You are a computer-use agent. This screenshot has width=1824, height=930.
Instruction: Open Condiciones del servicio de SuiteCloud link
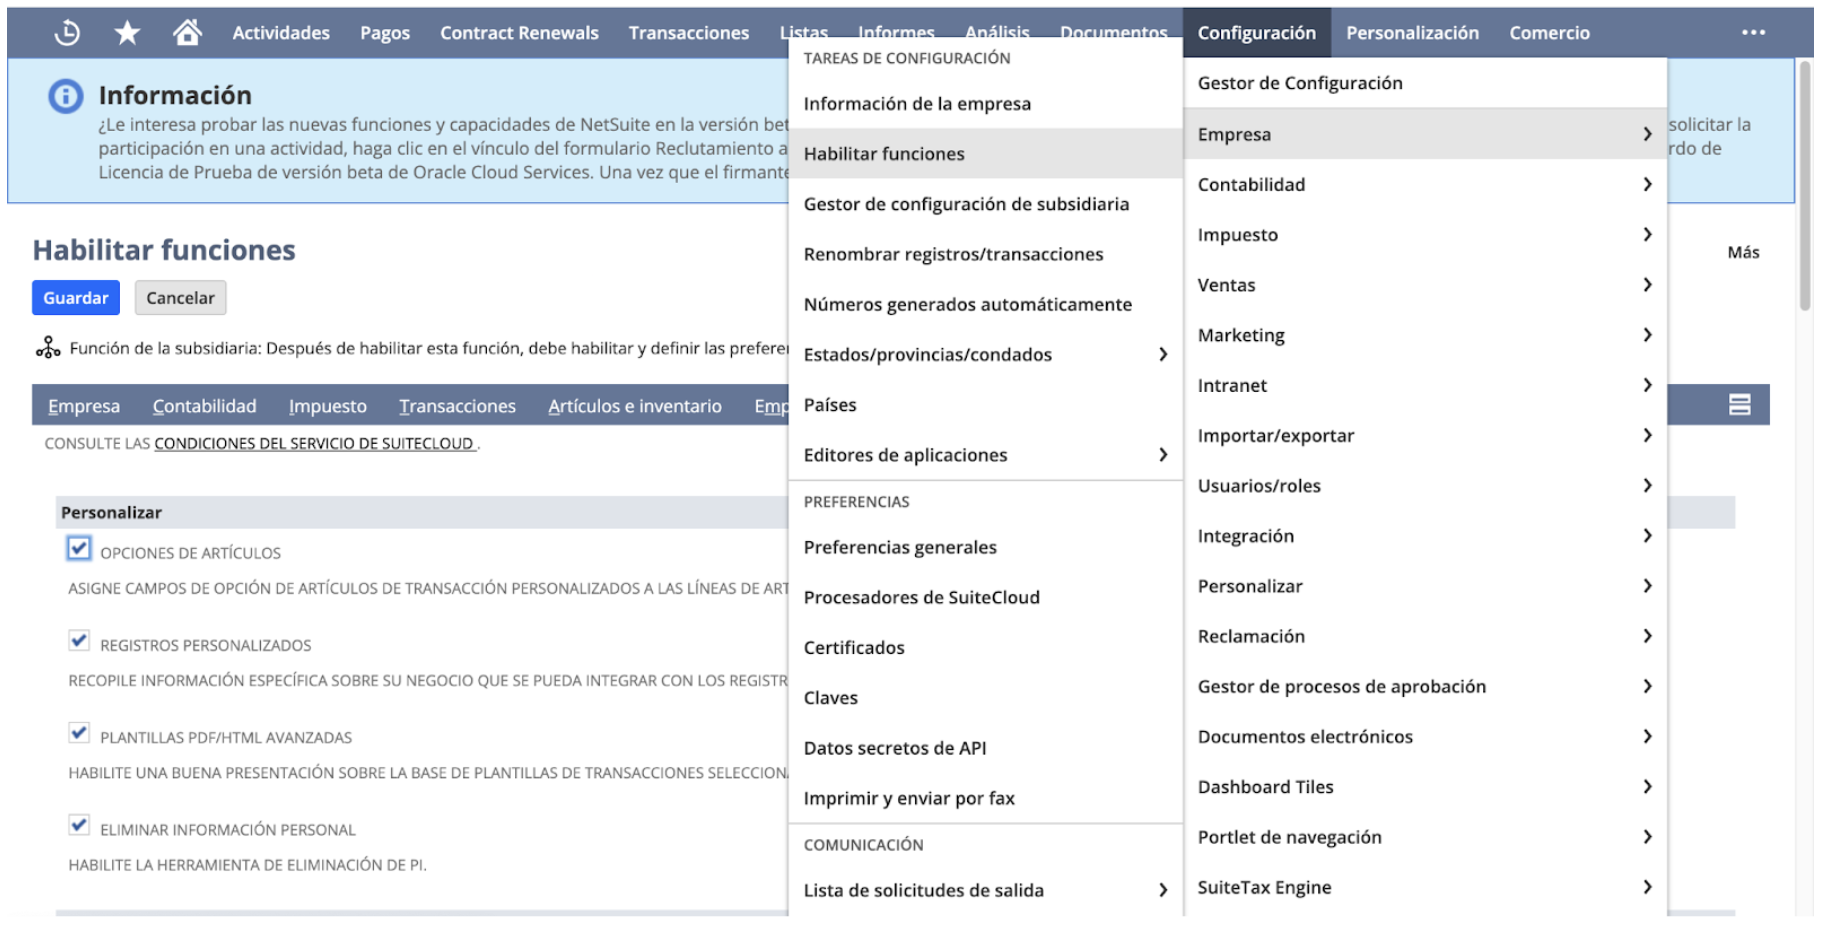(x=315, y=443)
